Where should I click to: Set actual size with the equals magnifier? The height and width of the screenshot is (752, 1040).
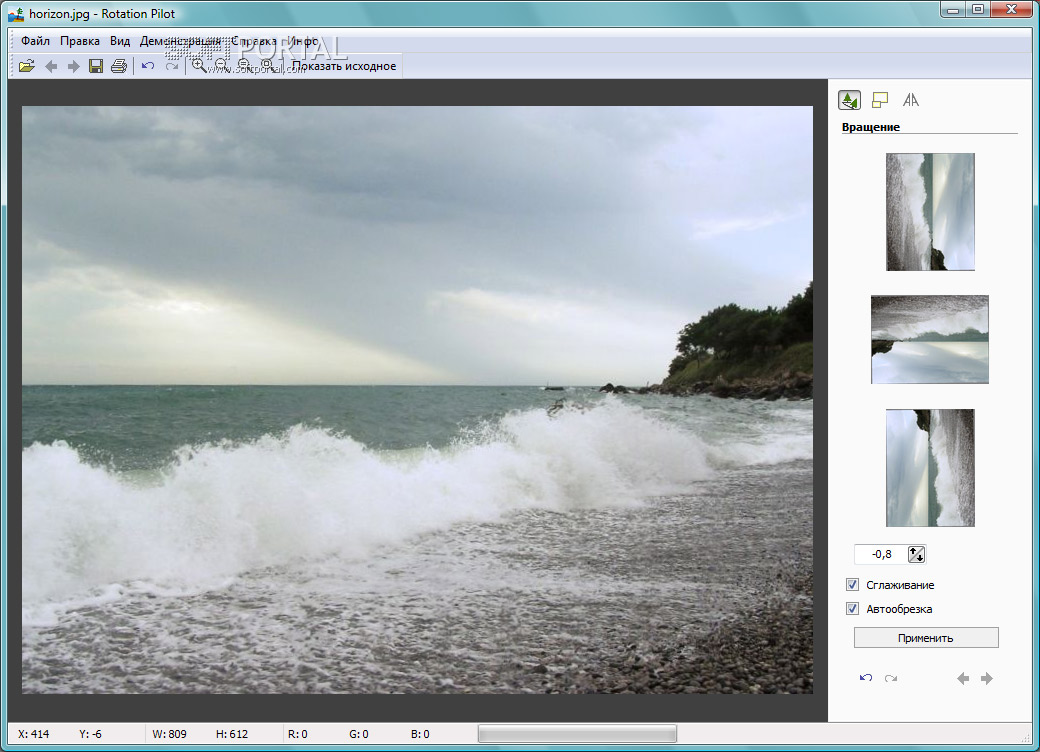243,65
